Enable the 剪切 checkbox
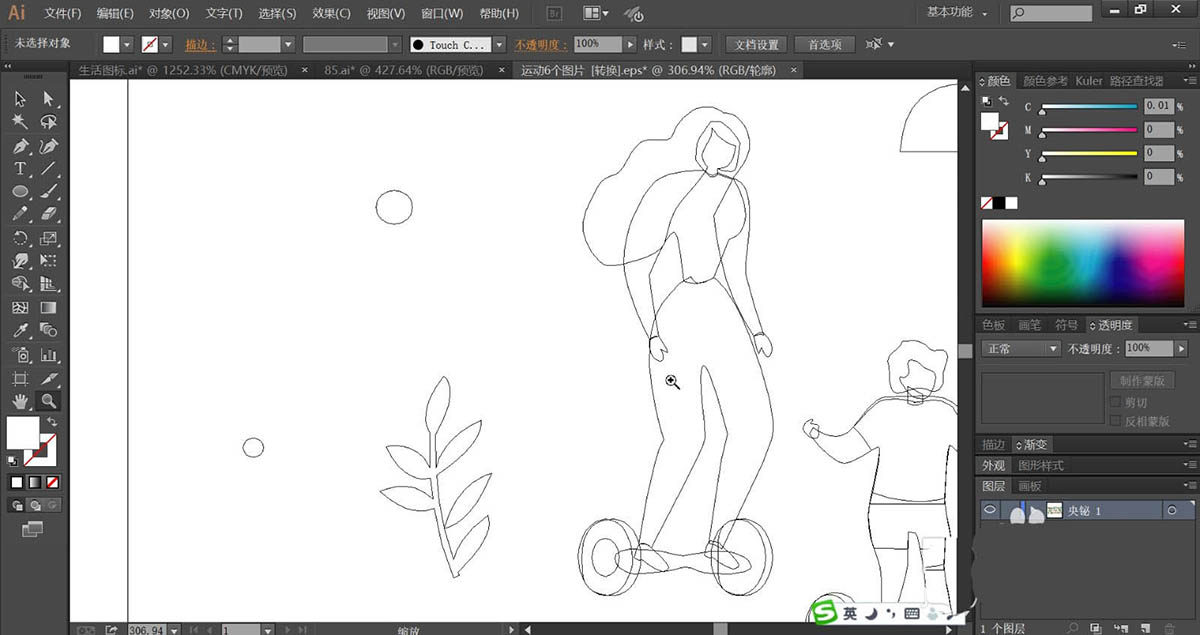The width and height of the screenshot is (1200, 635). pyautogui.click(x=1116, y=402)
